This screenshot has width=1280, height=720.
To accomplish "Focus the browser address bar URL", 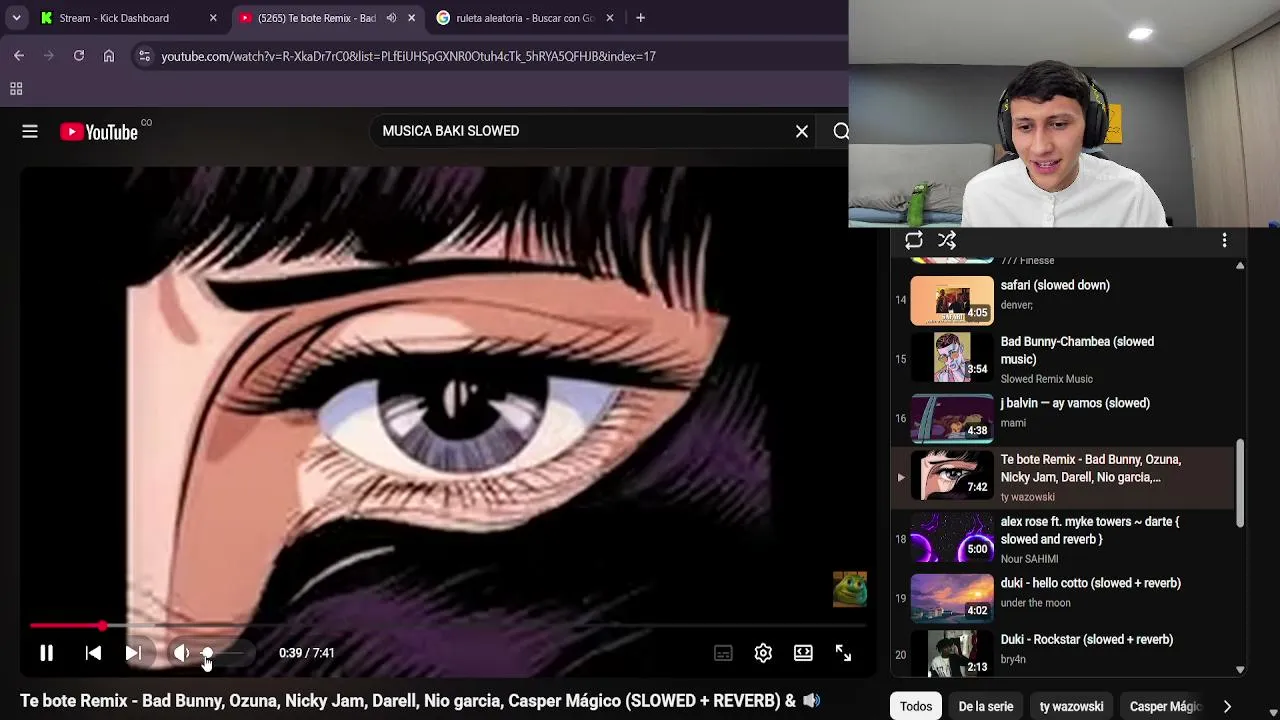I will (x=409, y=56).
